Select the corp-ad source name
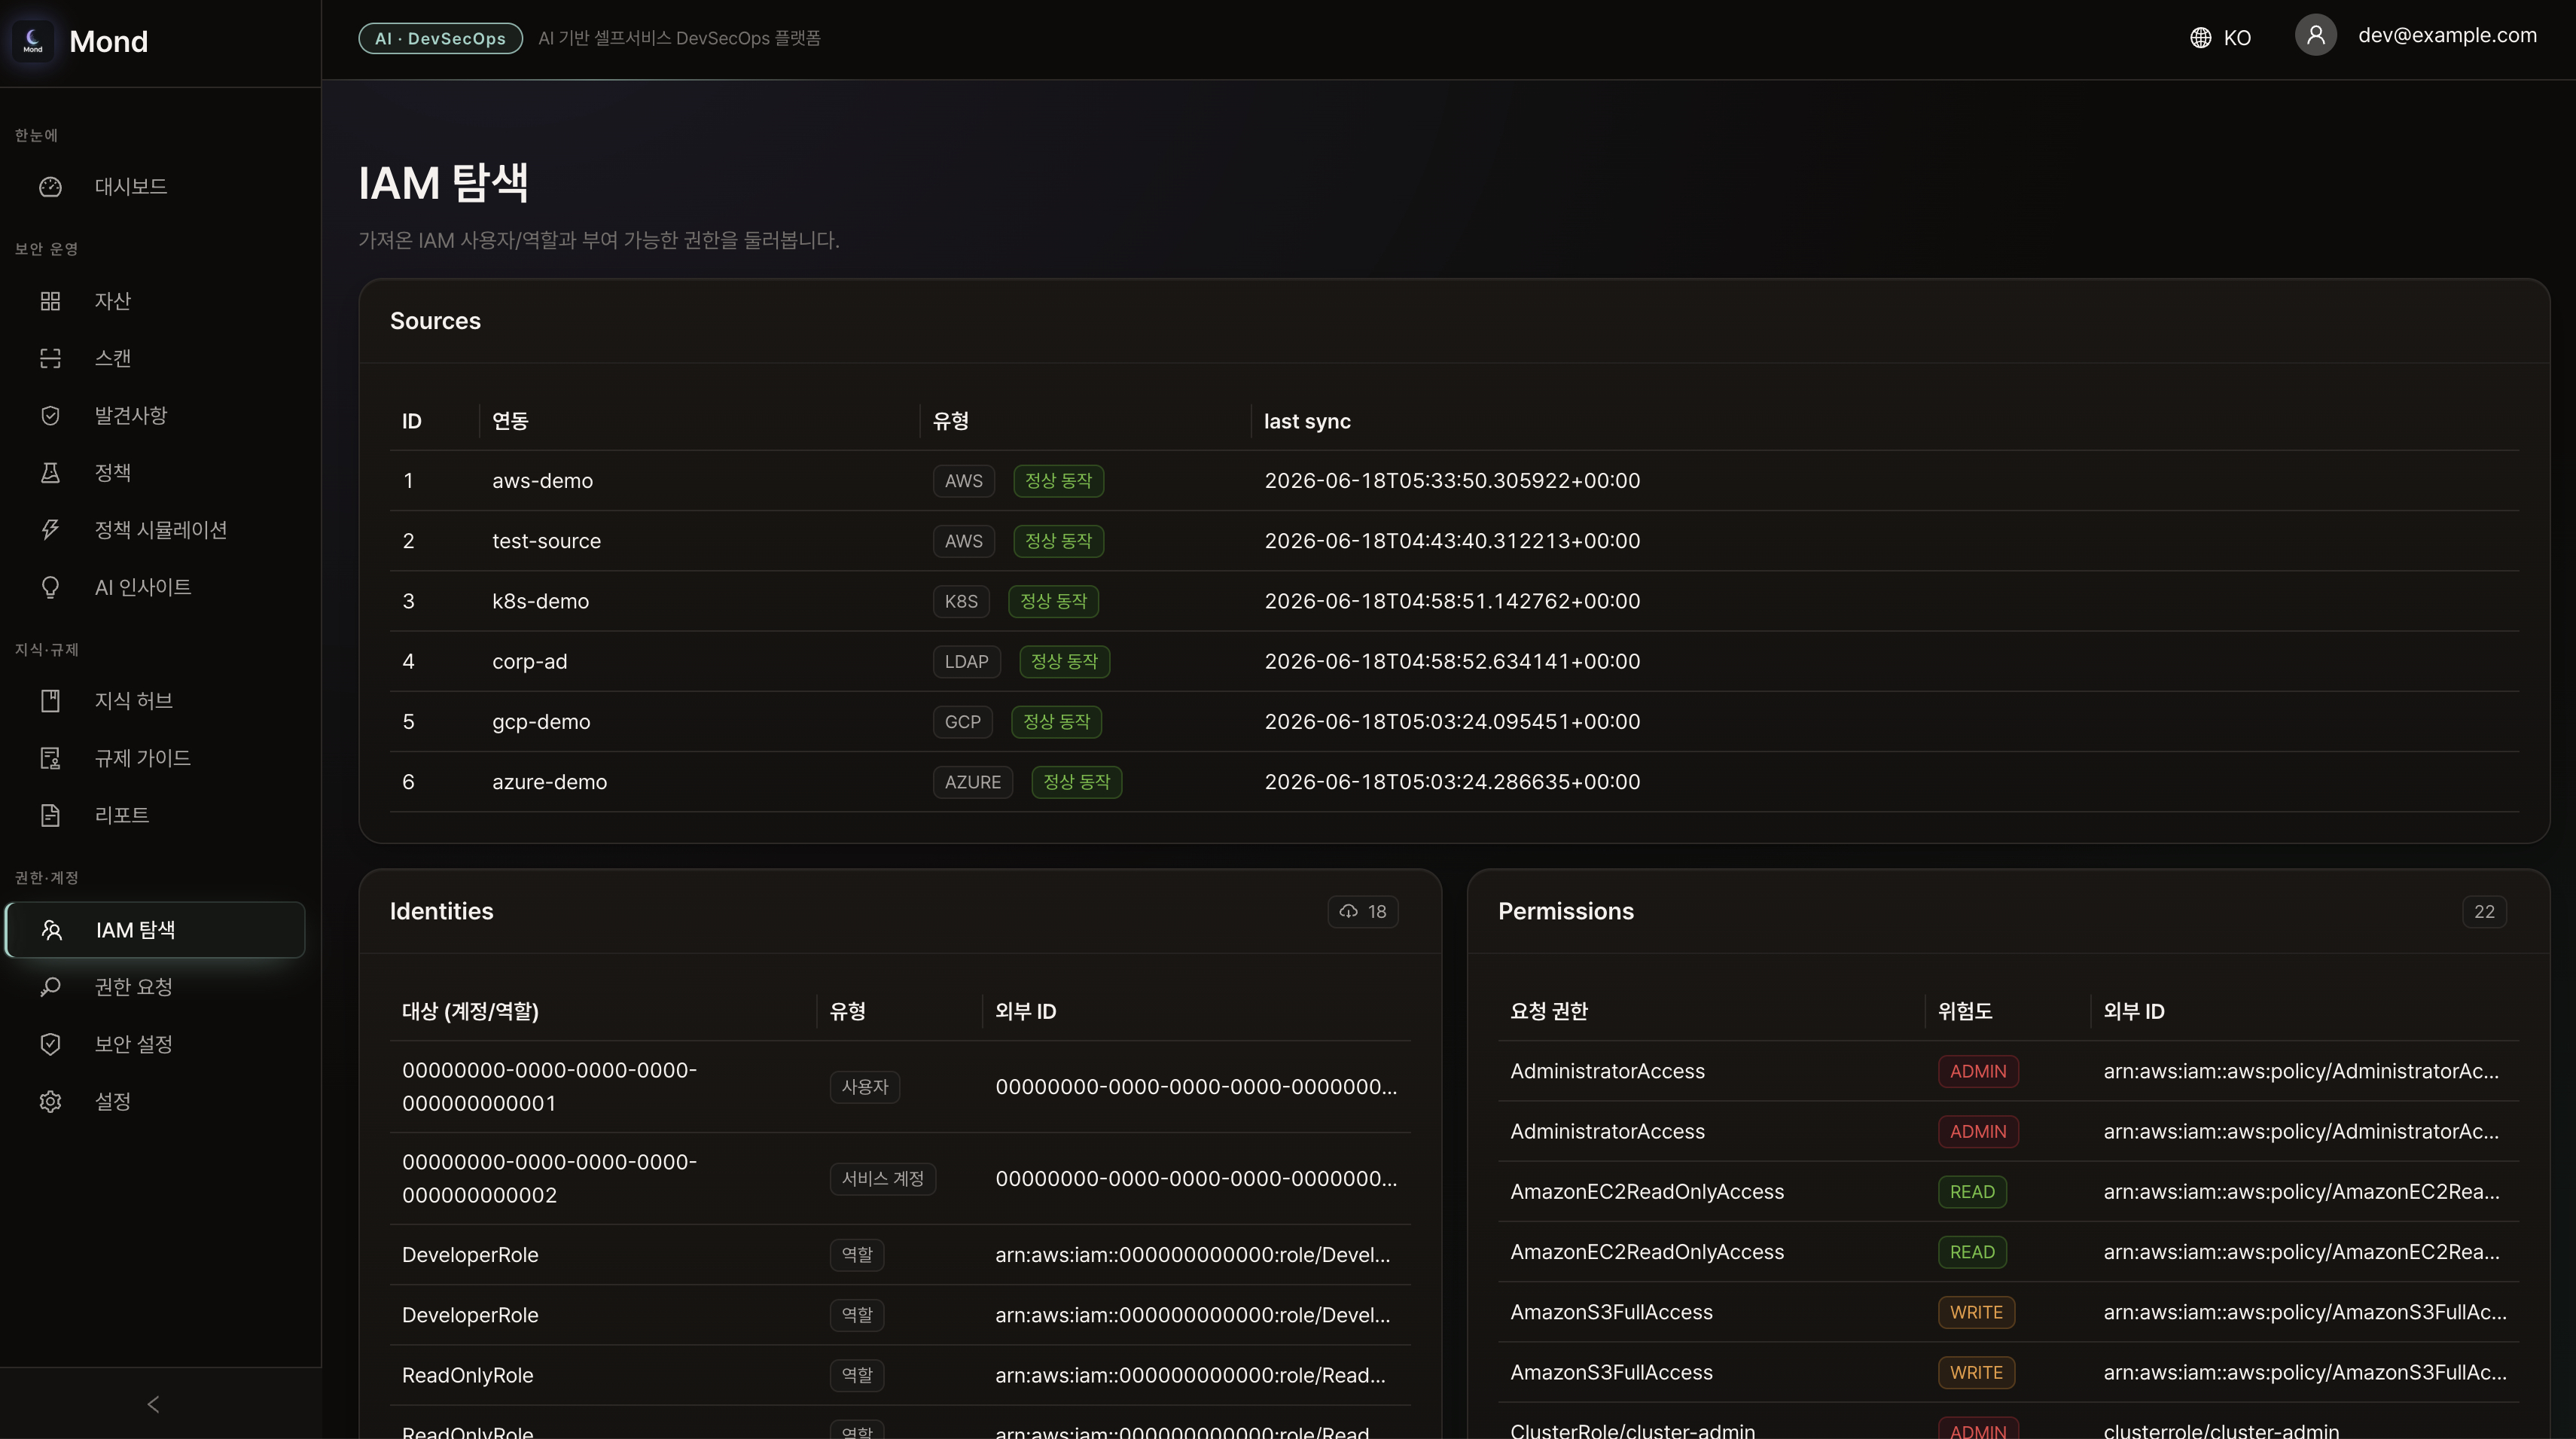Image resolution: width=2576 pixels, height=1439 pixels. 529,661
